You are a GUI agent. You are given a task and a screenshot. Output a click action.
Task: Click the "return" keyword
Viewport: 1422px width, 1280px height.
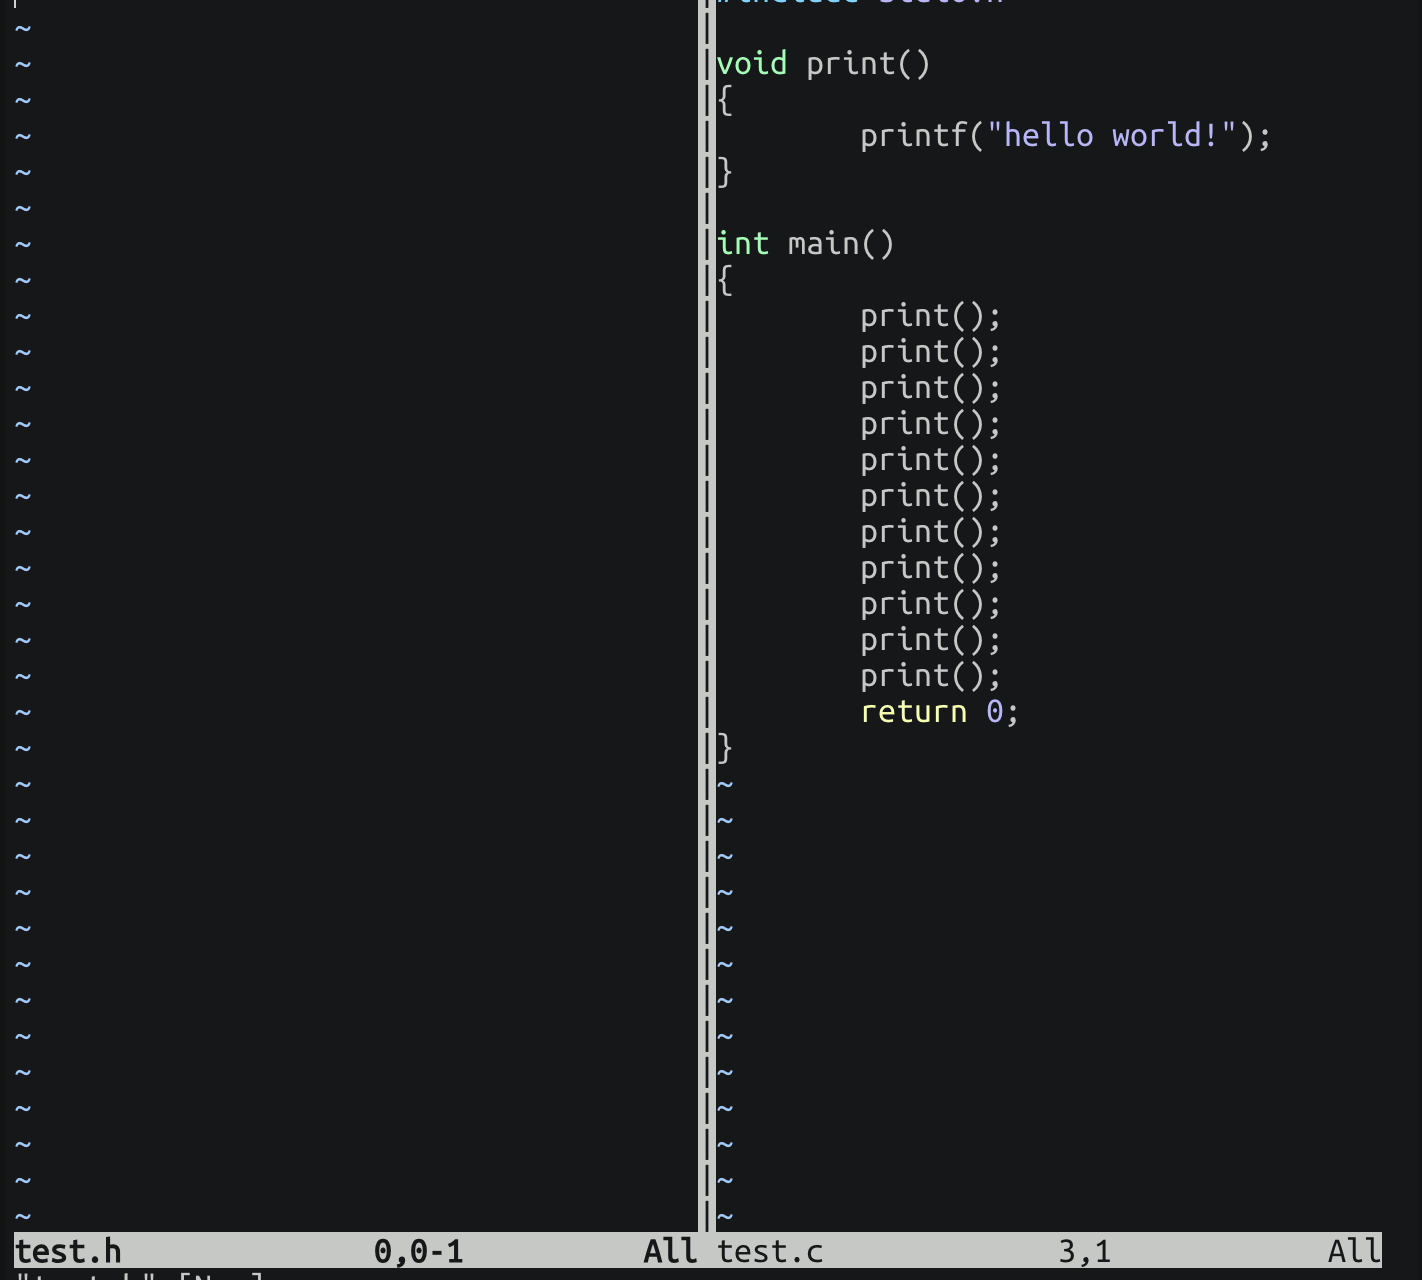pyautogui.click(x=914, y=712)
